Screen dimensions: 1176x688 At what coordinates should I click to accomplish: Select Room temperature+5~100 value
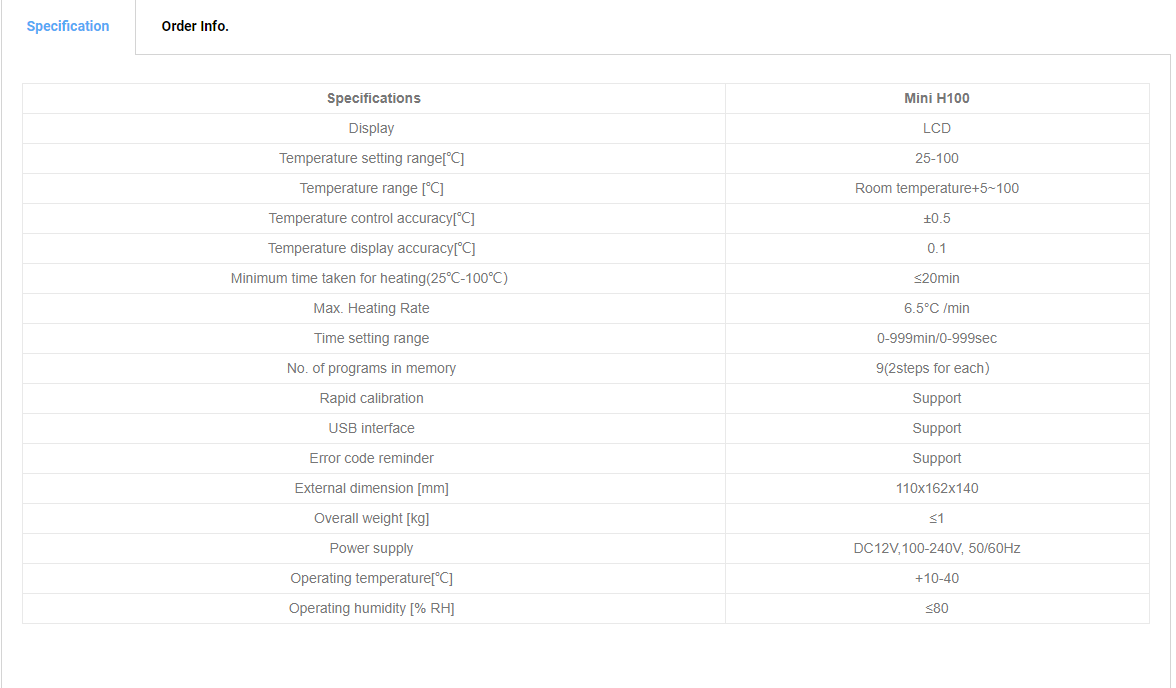[x=937, y=188]
